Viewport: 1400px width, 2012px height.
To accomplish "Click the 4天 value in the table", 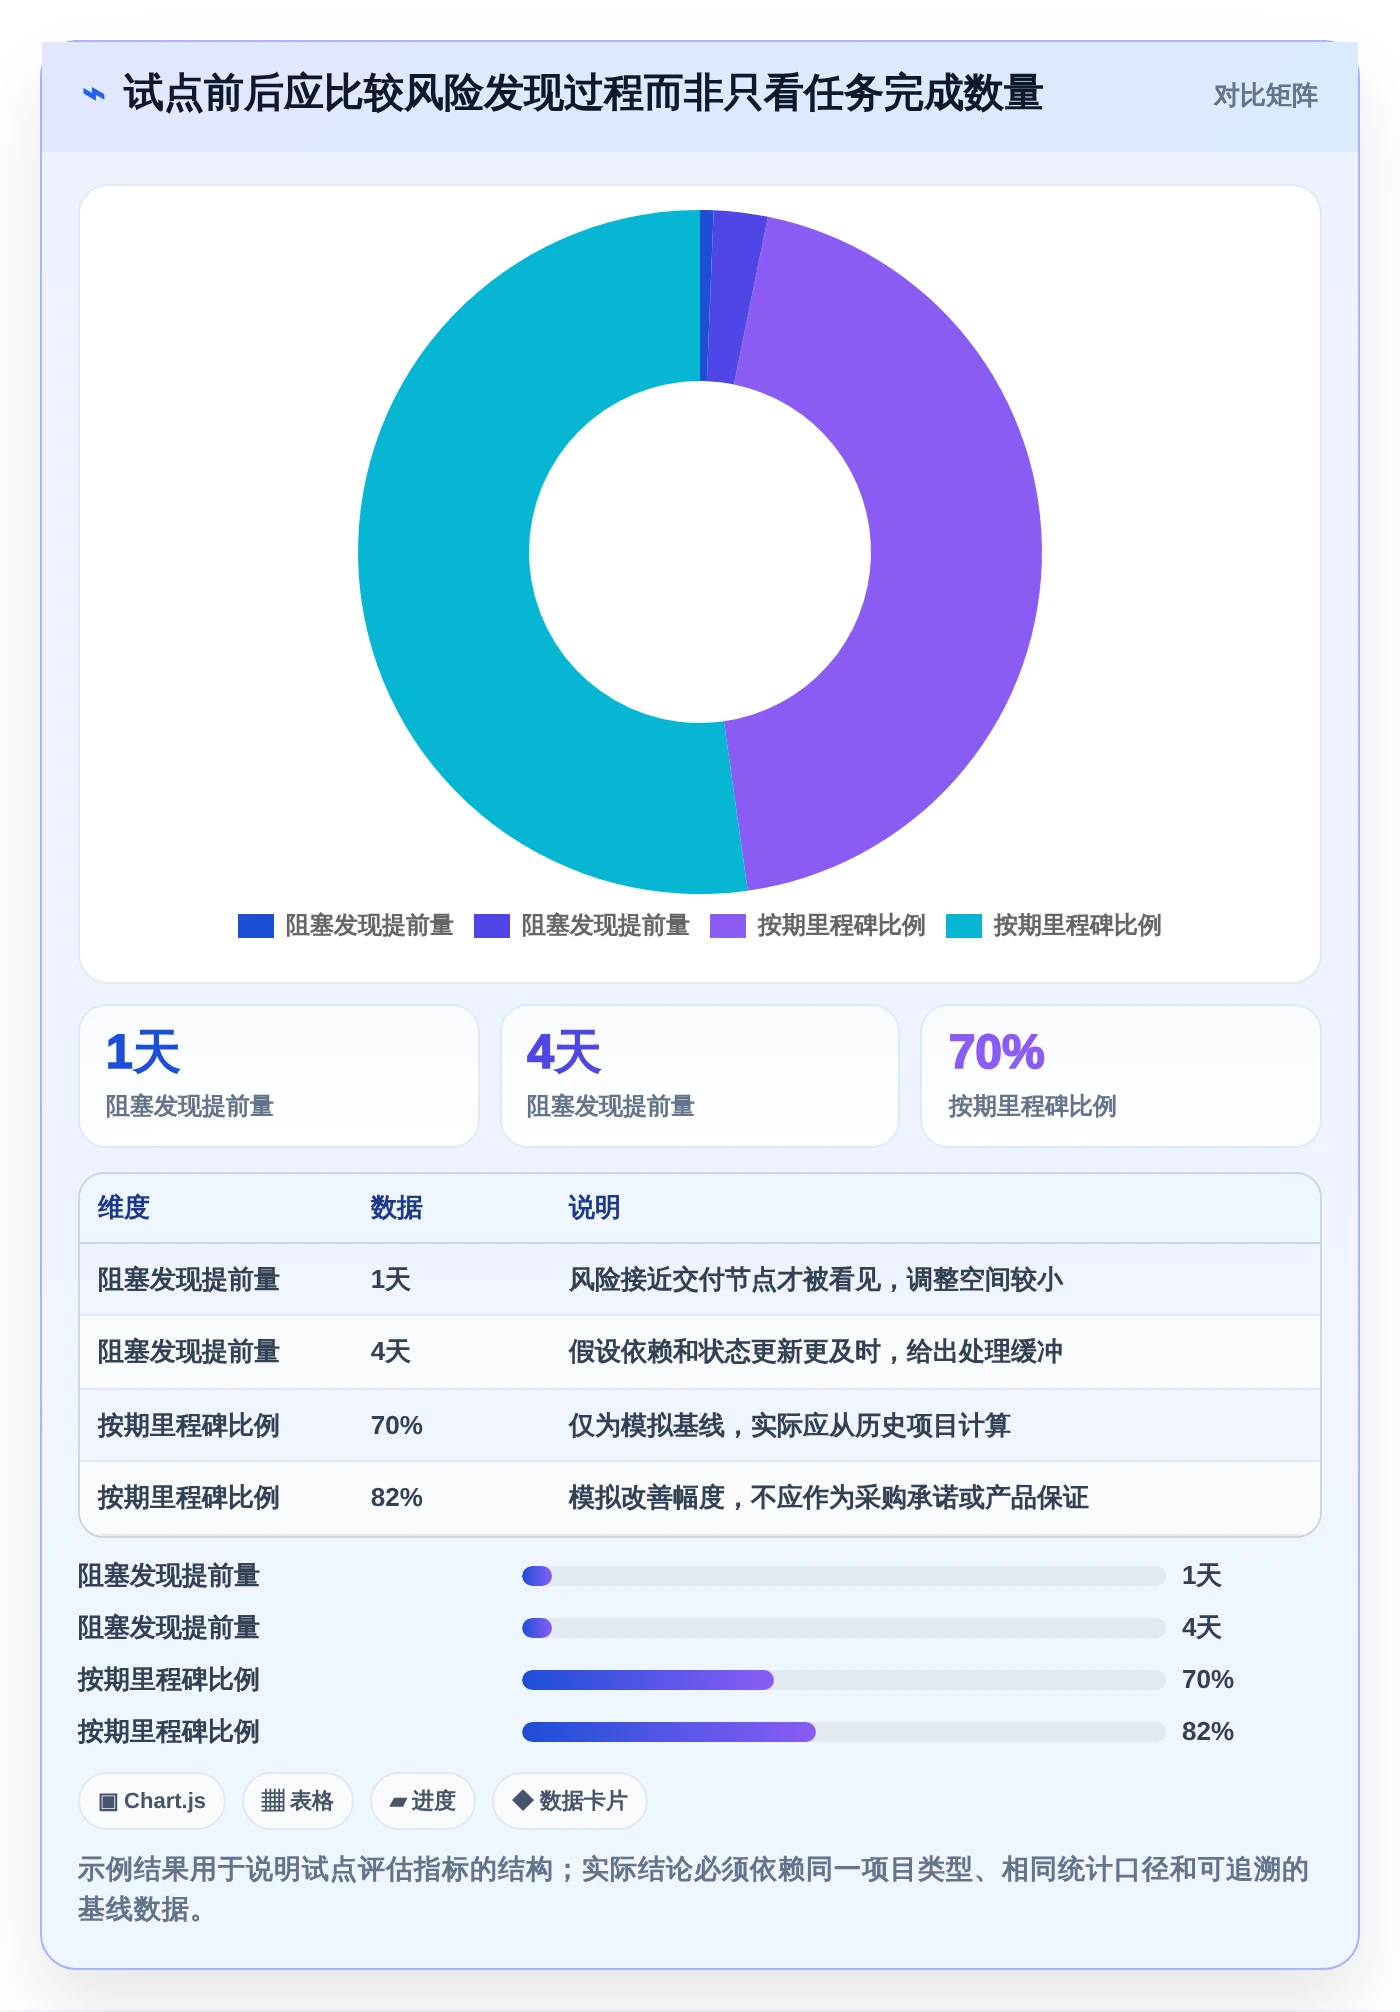I will [391, 1352].
